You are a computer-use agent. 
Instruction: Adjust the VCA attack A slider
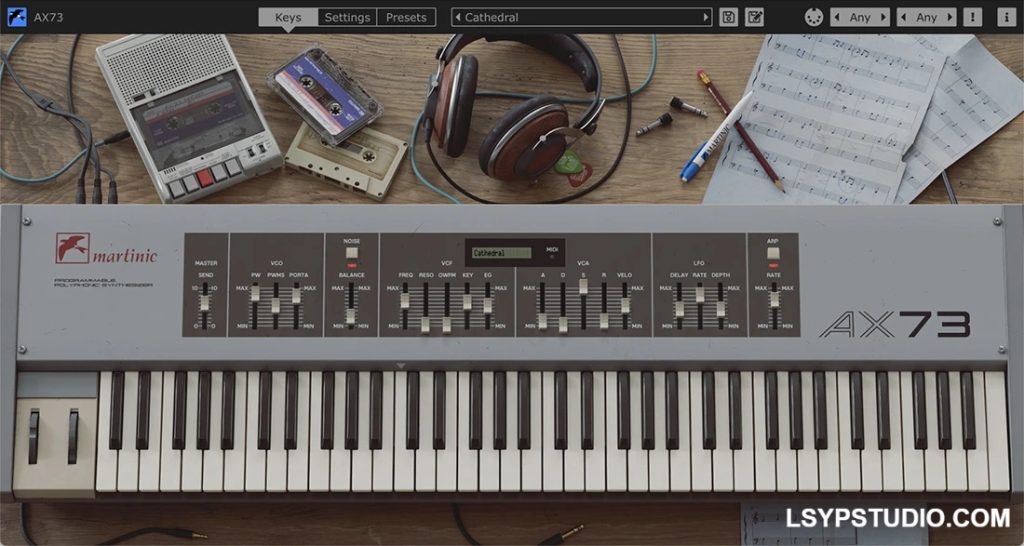point(542,321)
